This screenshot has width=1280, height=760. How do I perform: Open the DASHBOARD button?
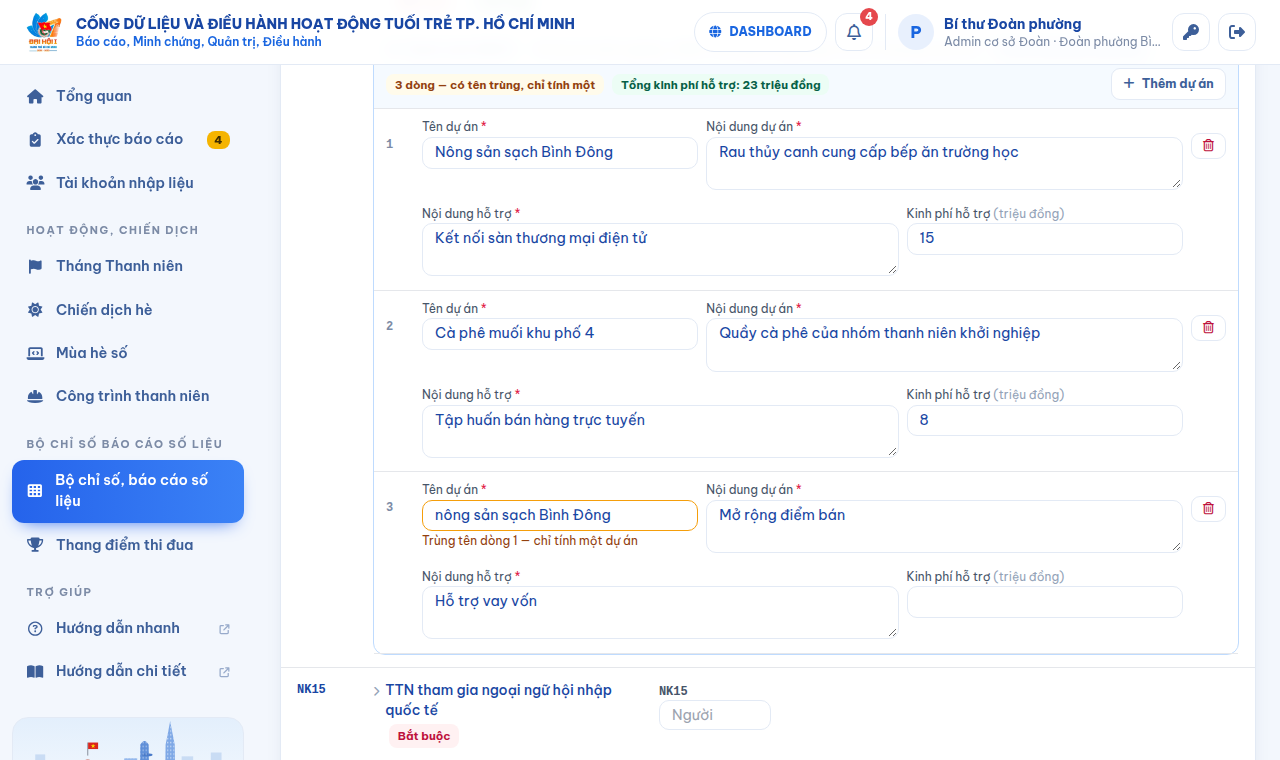click(x=760, y=32)
